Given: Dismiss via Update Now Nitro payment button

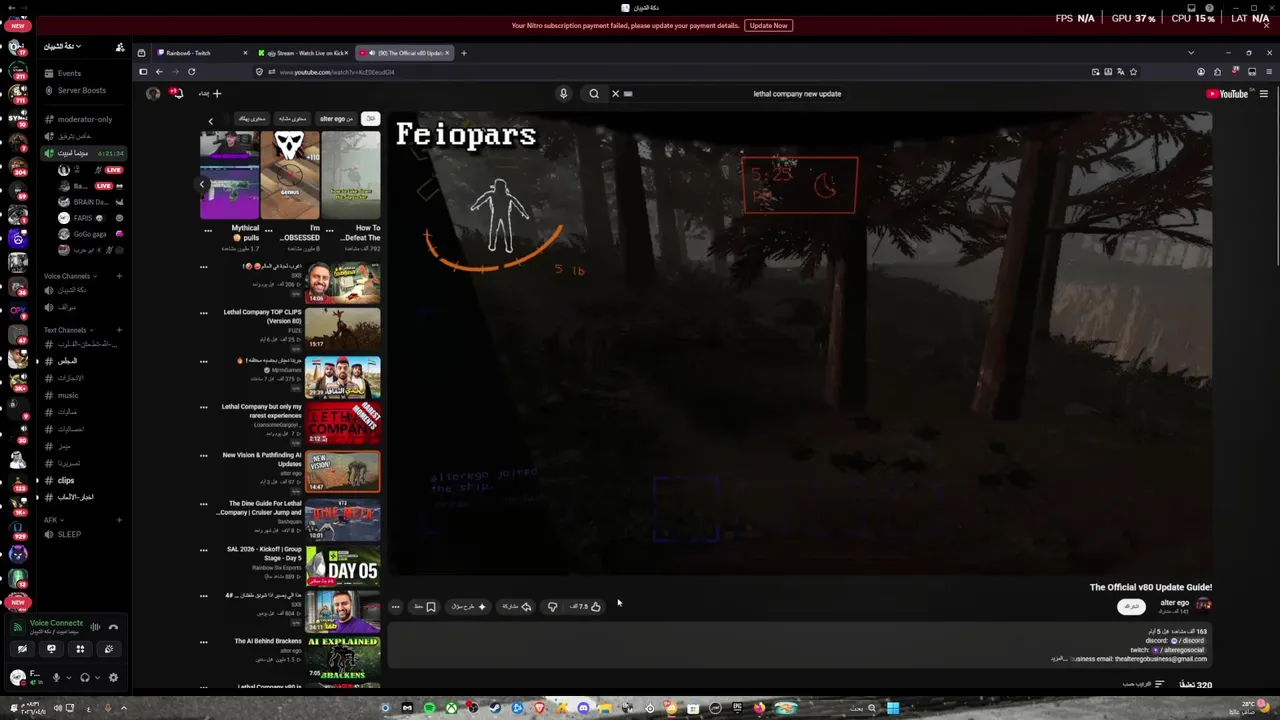Looking at the screenshot, I should [768, 25].
